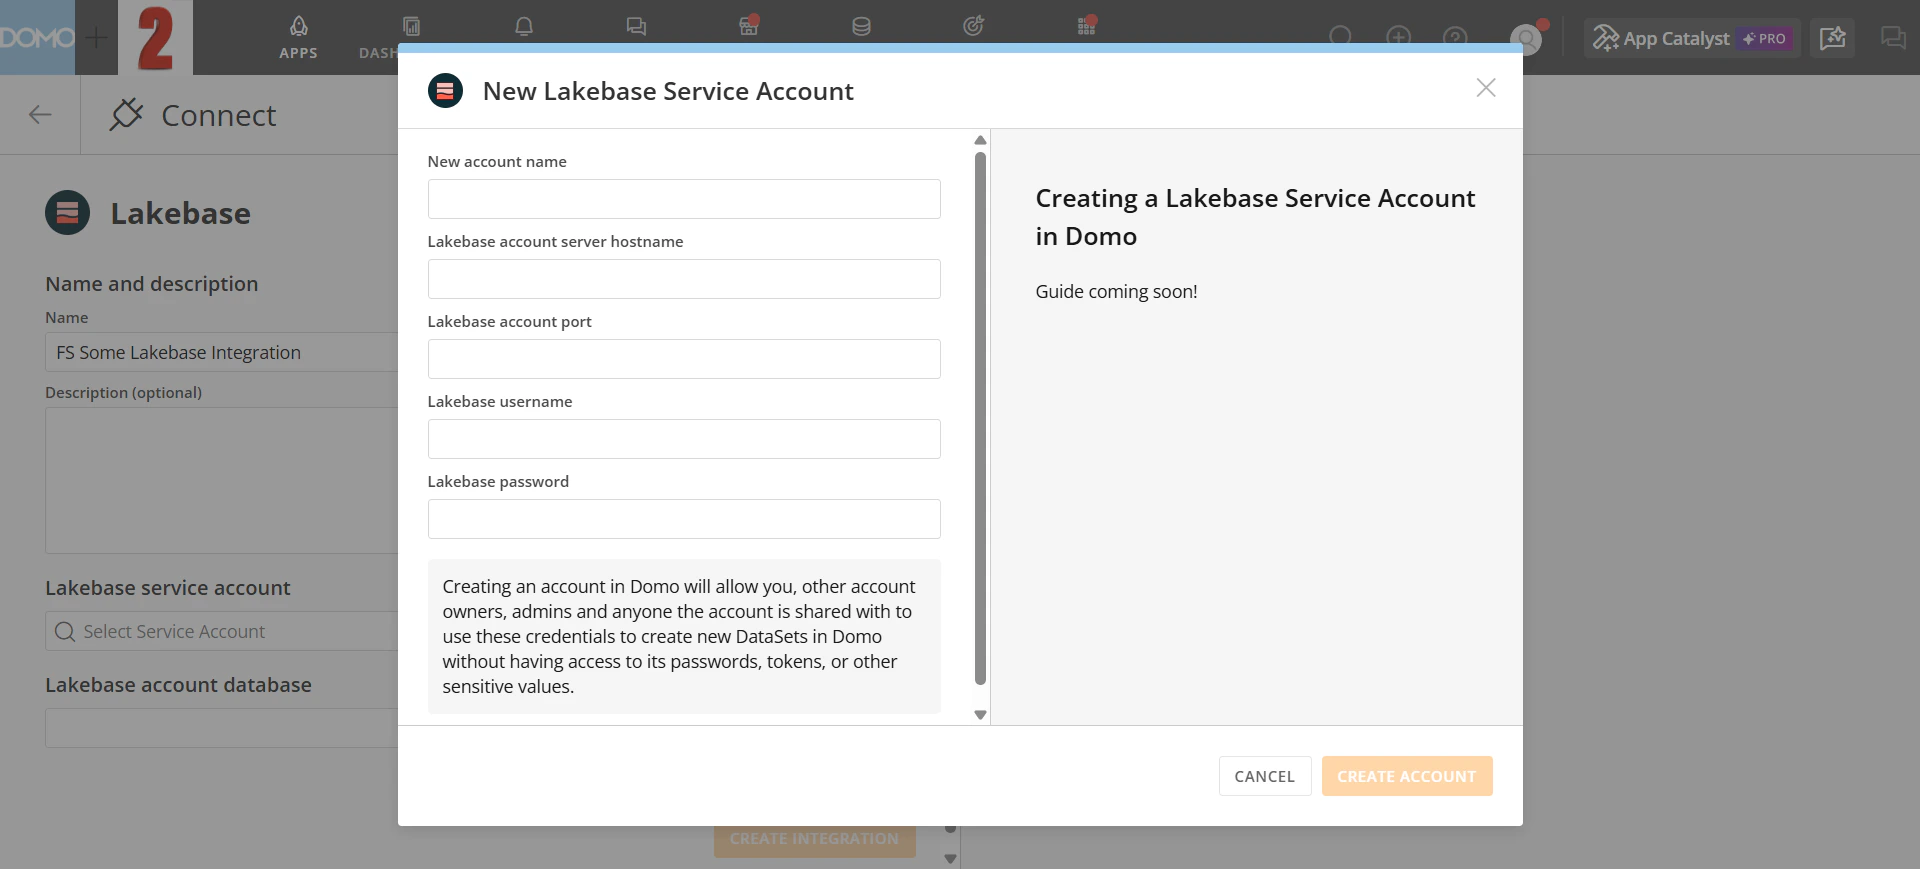This screenshot has width=1920, height=869.
Task: Focus the New account name field
Action: point(684,199)
